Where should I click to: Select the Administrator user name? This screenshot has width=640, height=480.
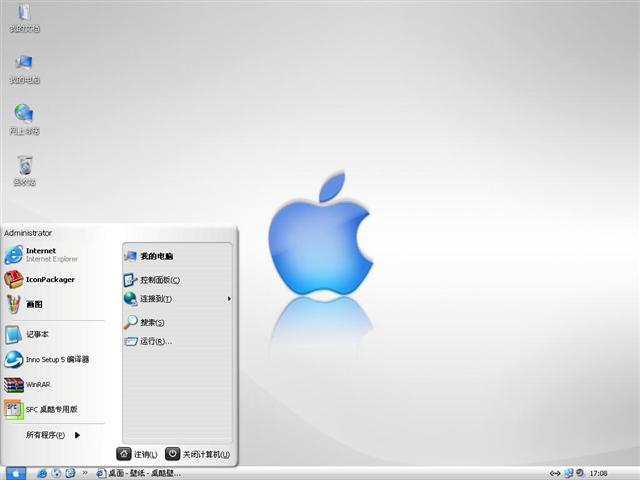[28, 233]
